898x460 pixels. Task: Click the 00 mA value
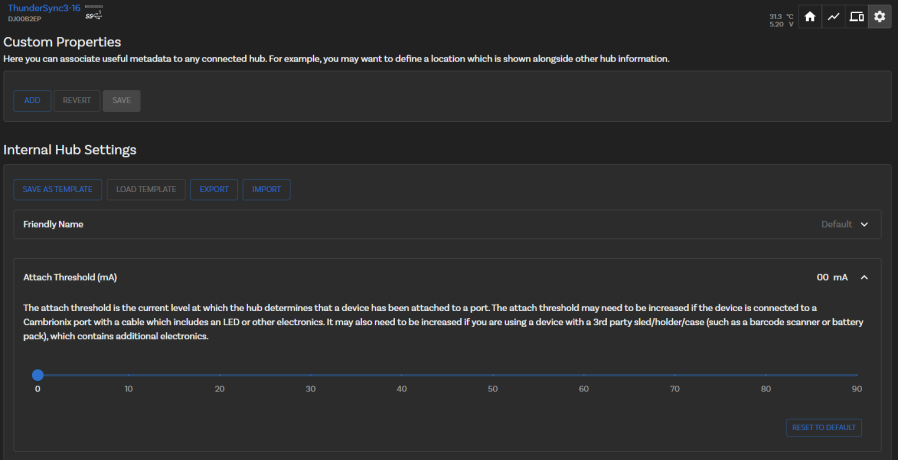point(832,277)
